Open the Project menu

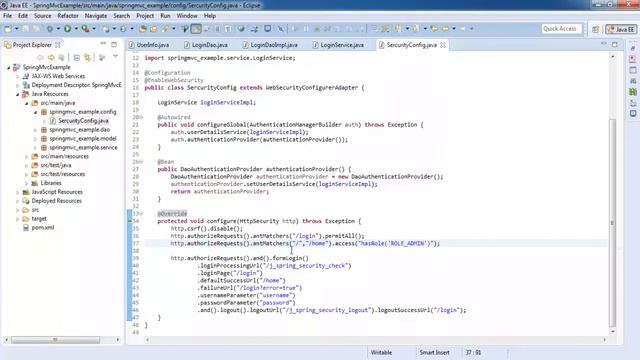pos(145,16)
